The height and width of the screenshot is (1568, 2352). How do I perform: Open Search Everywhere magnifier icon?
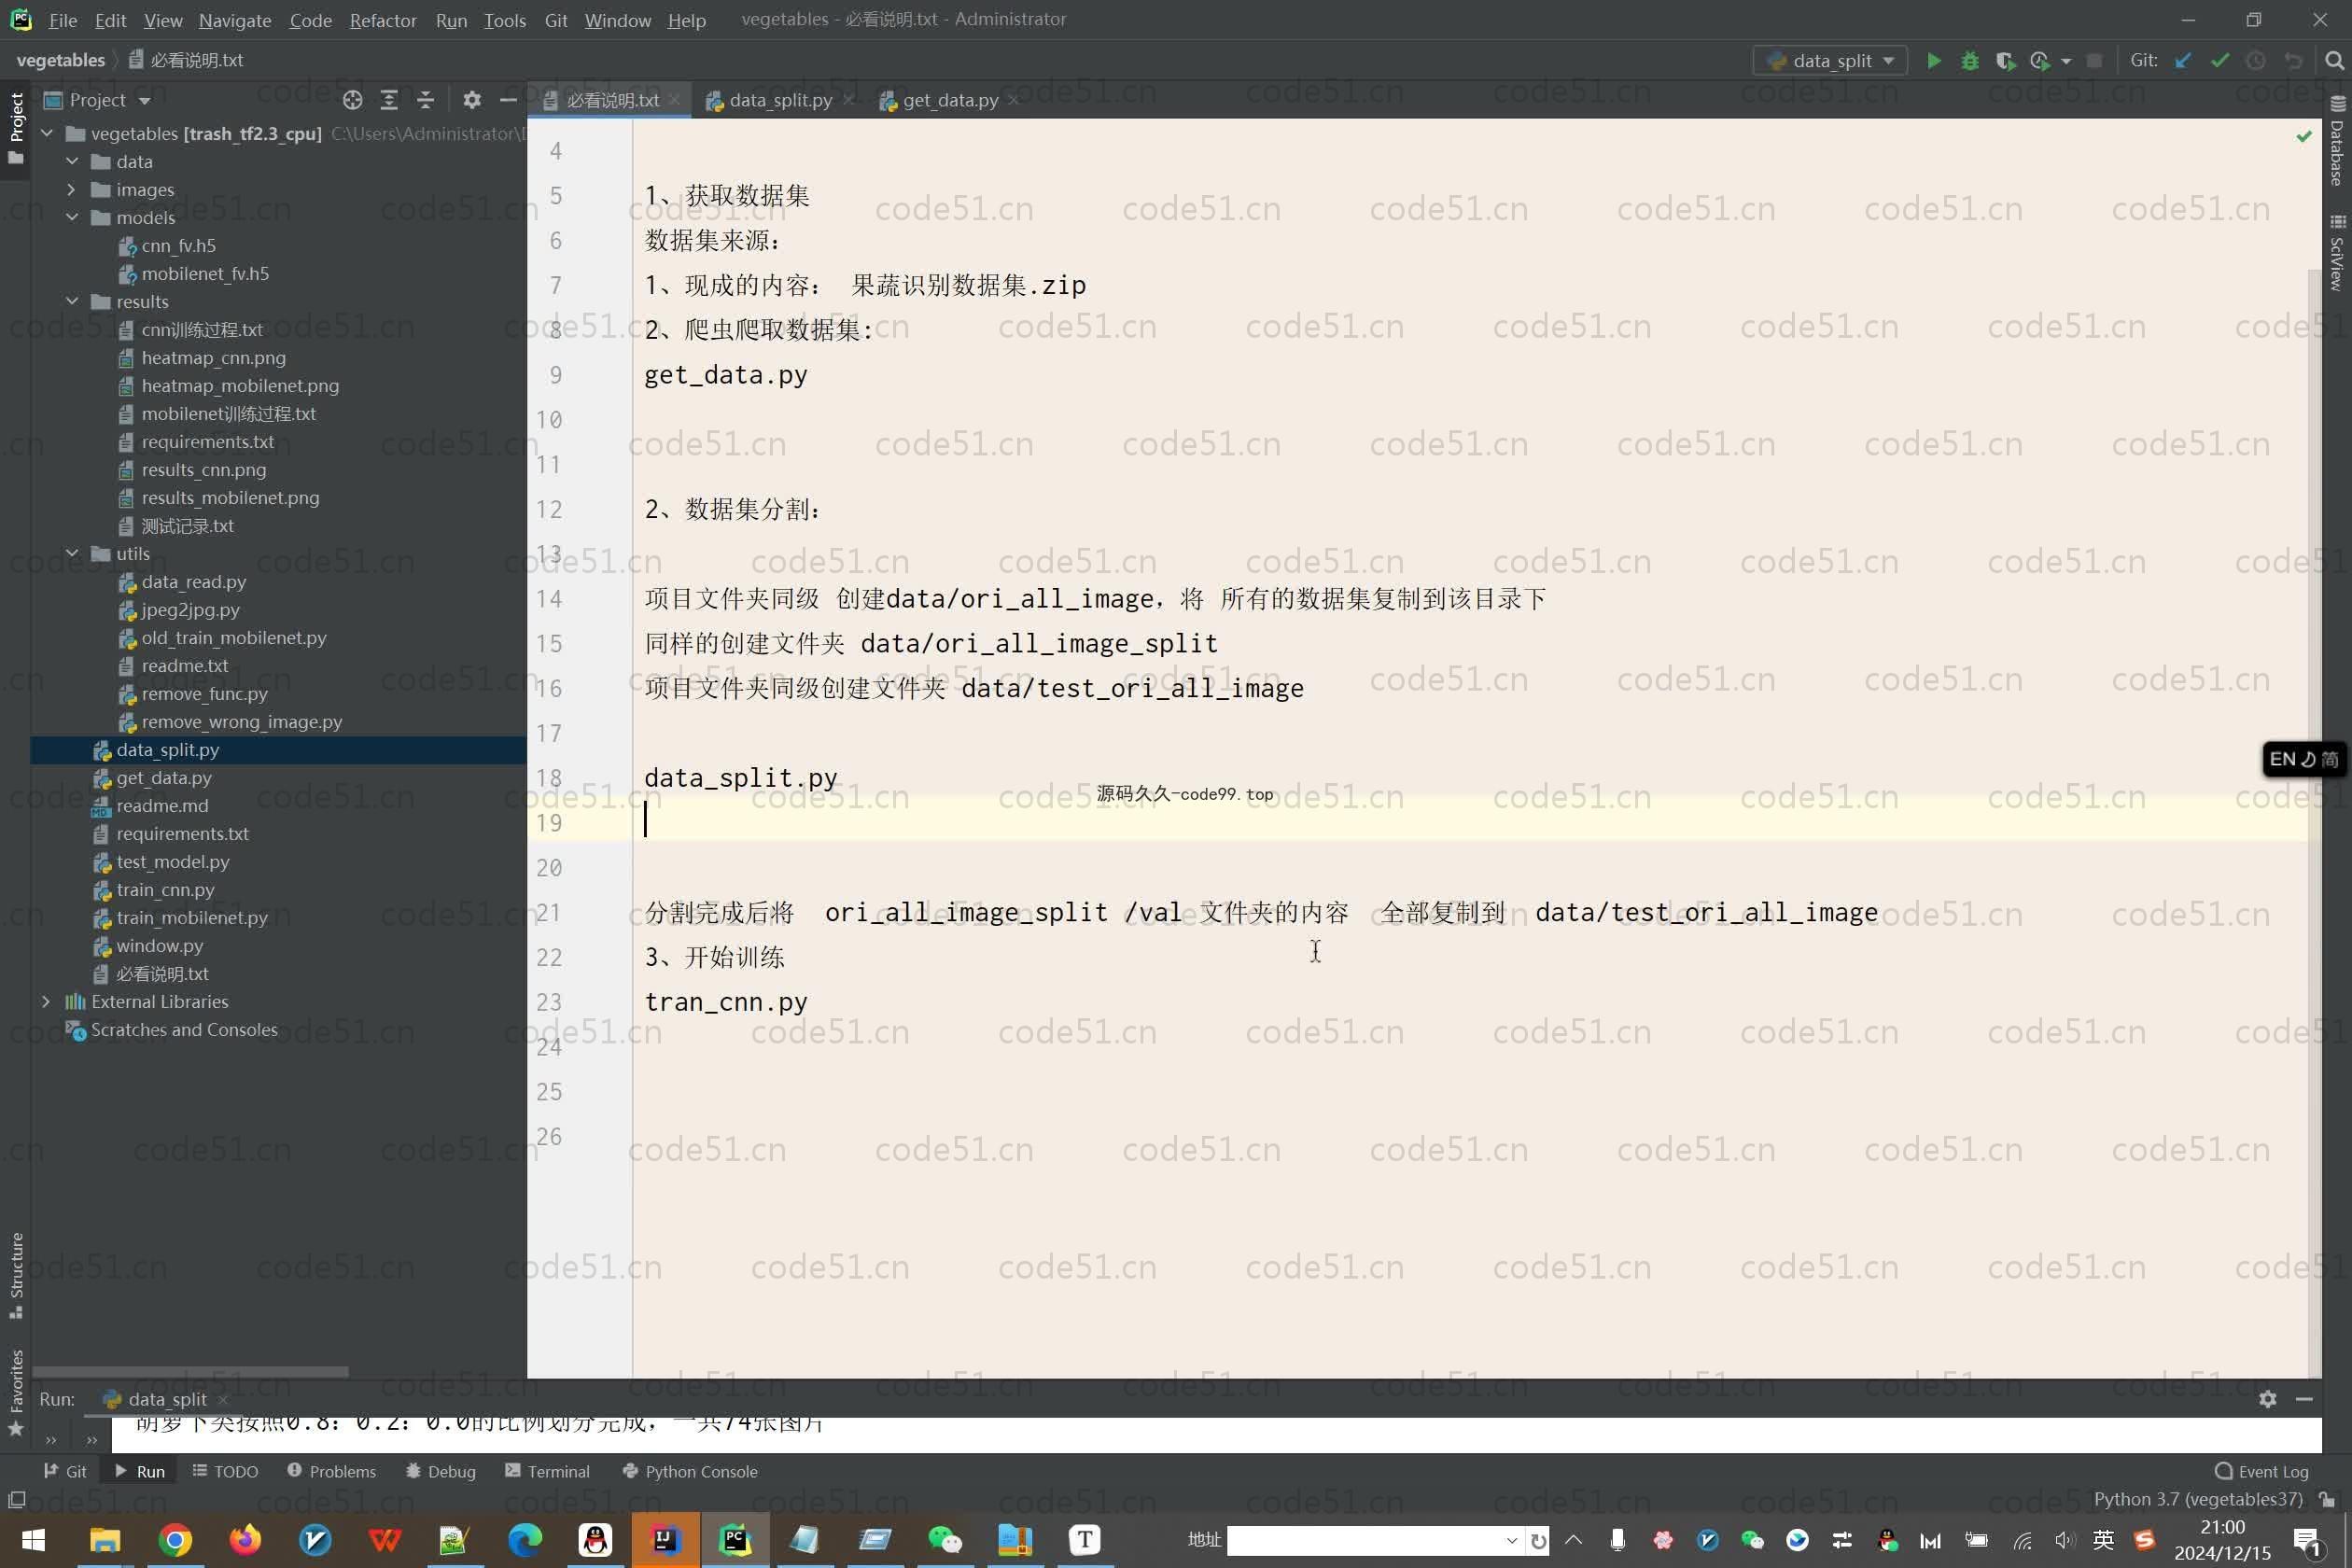coord(2334,61)
